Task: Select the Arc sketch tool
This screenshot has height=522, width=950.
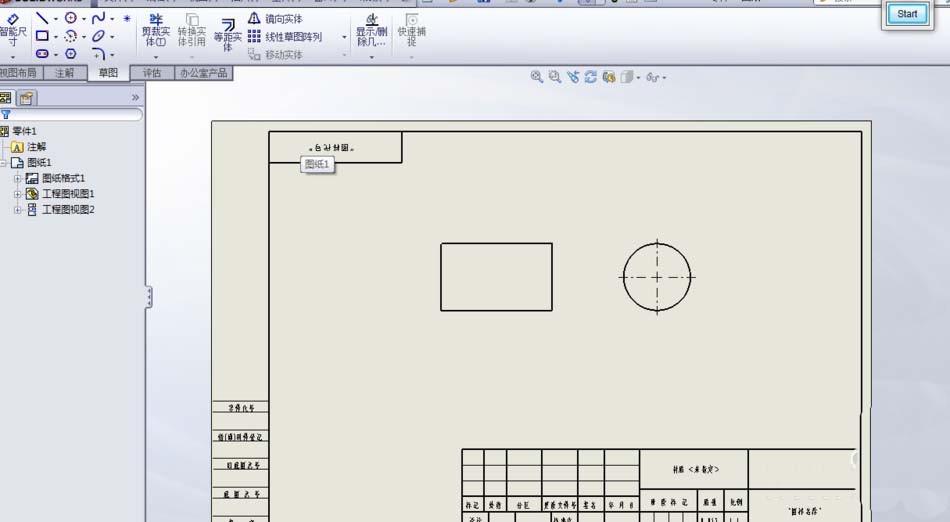Action: coord(71,36)
